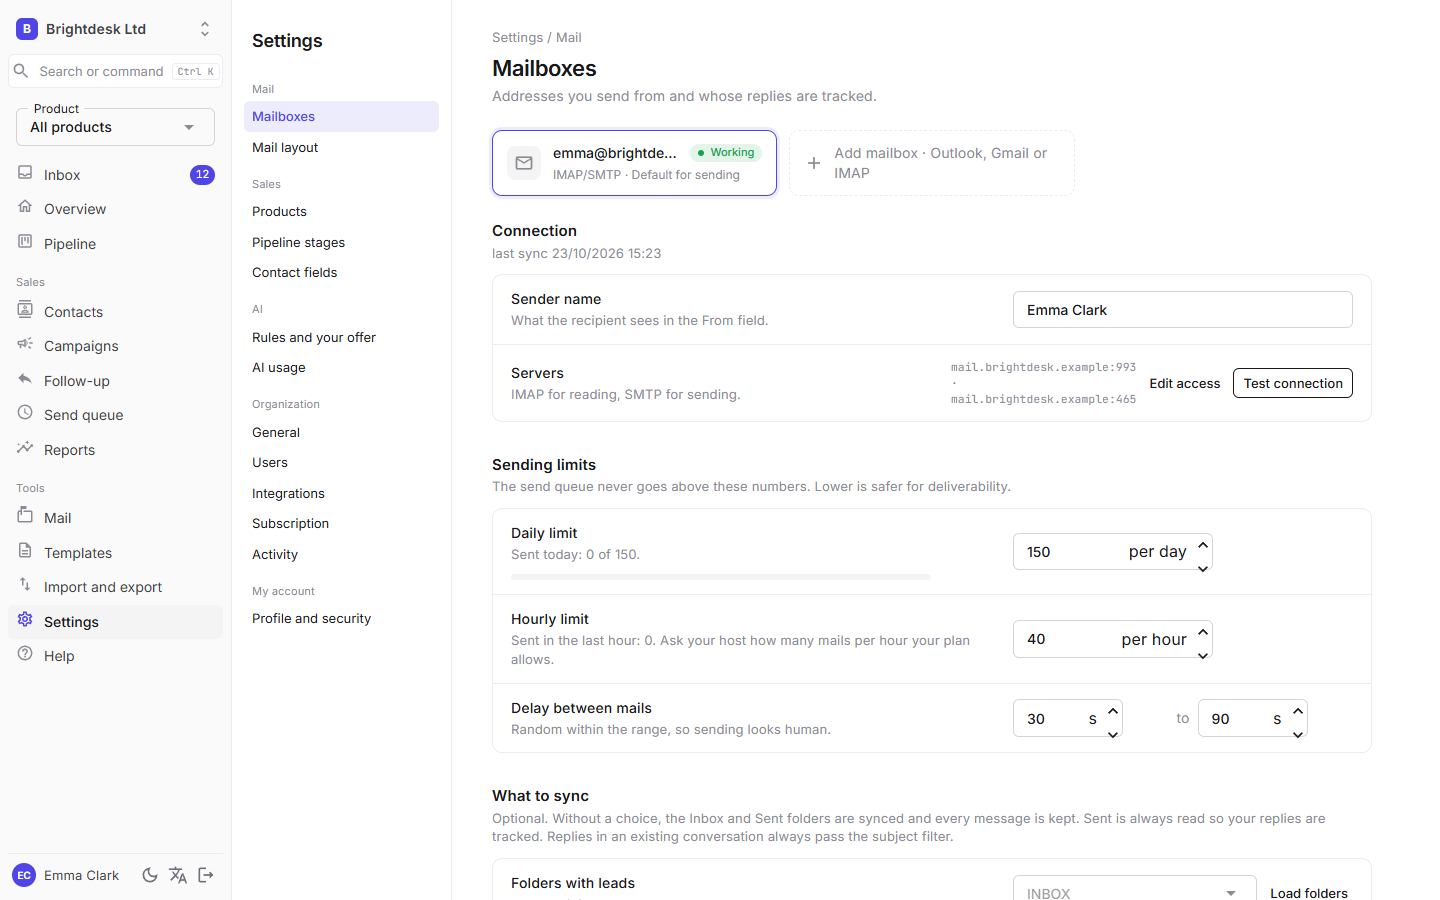This screenshot has height=900, width=1440.
Task: Focus the Search or command box
Action: pos(115,71)
